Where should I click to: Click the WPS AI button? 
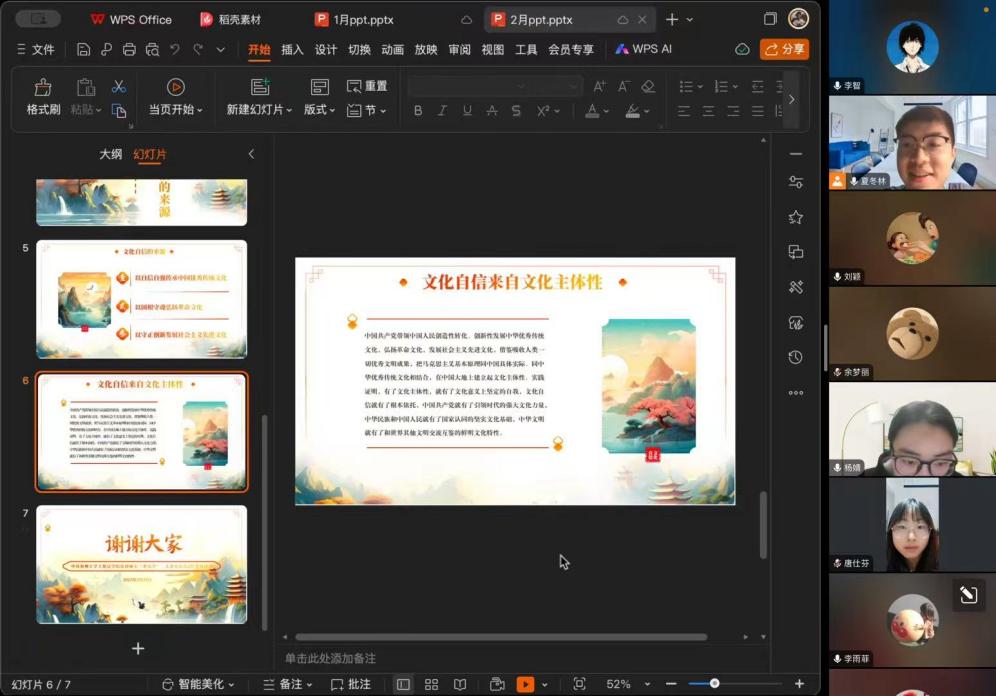[643, 49]
